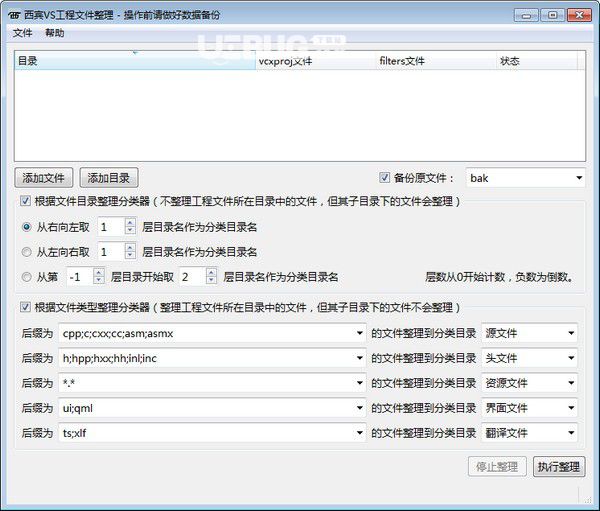
Task: Click the 添加文件 button
Action: (44, 178)
